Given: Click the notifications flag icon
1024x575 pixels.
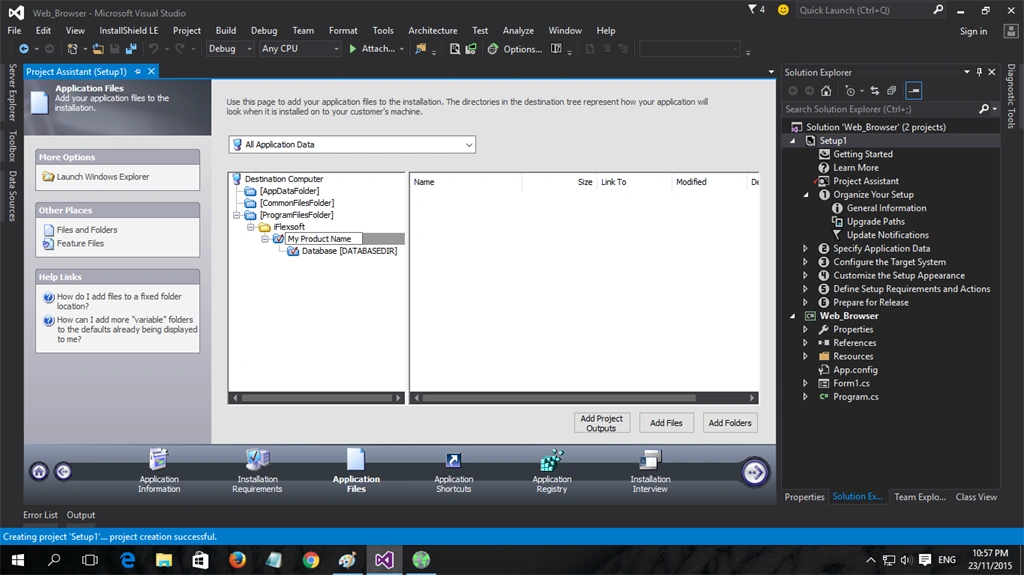Looking at the screenshot, I should [x=752, y=9].
